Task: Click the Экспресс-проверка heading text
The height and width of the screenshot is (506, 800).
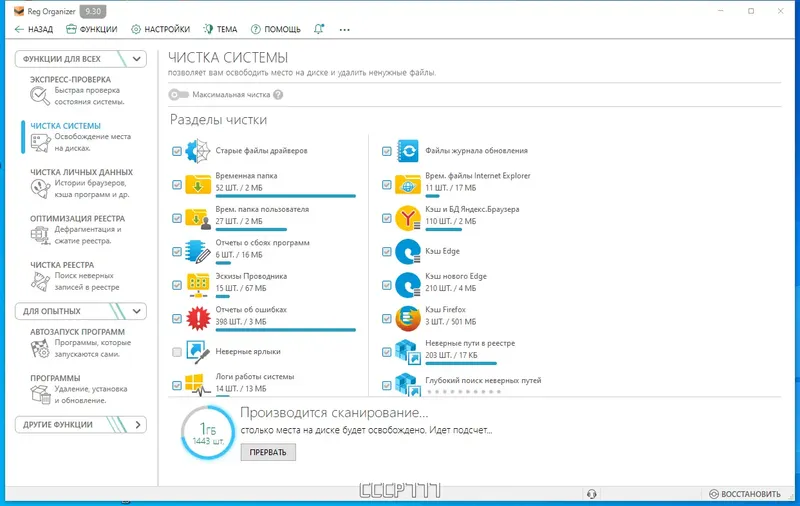Action: coord(70,80)
